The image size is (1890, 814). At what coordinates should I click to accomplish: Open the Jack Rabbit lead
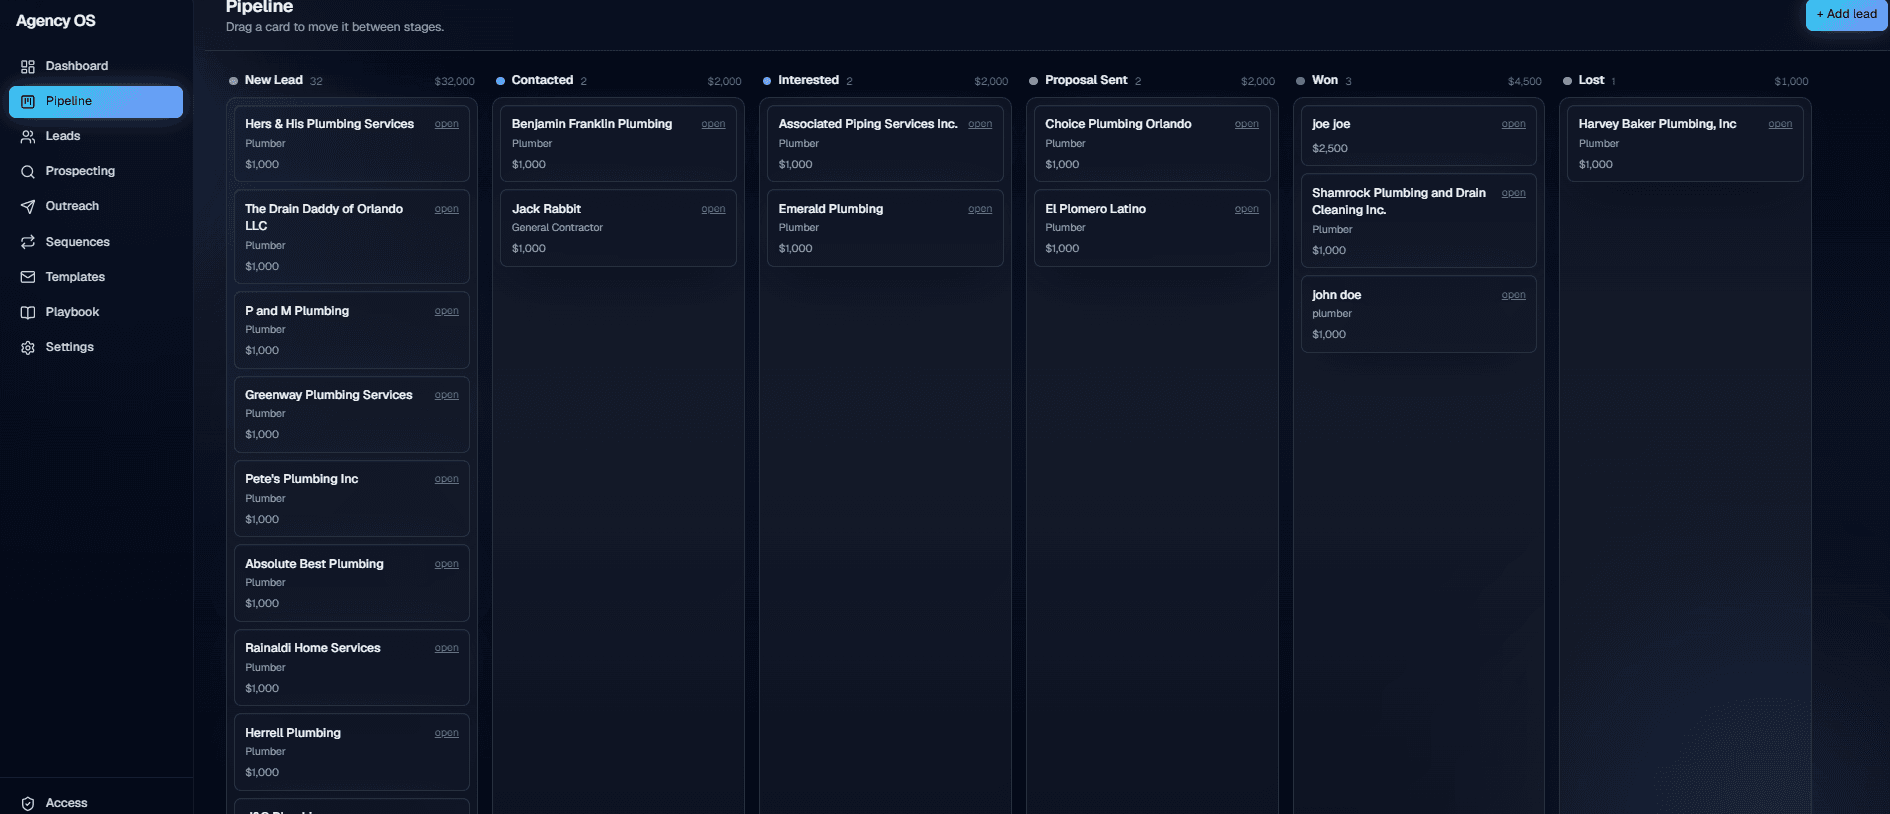[713, 209]
